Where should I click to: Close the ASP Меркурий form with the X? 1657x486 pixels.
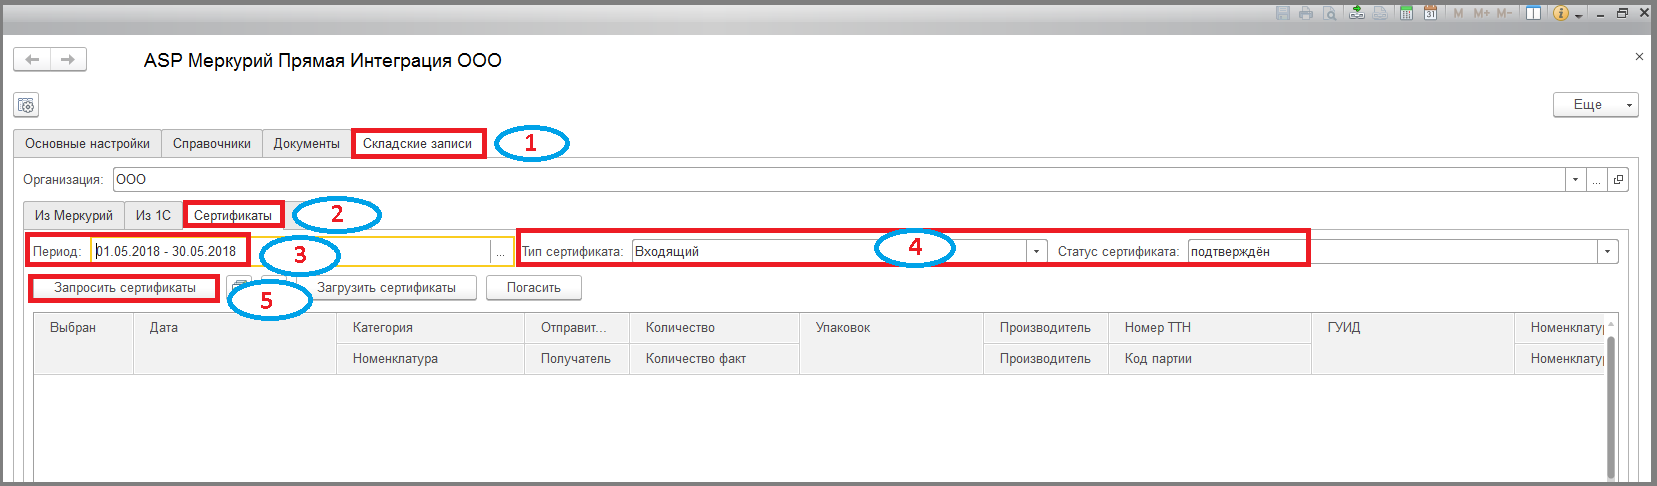[x=1639, y=57]
